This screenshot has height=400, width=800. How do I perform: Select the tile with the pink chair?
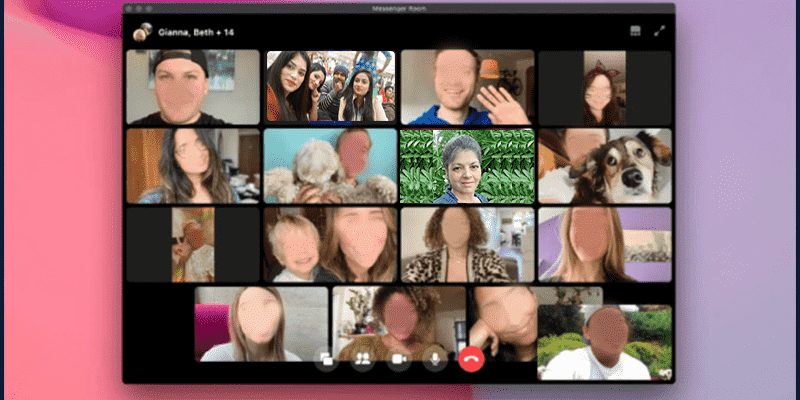click(x=261, y=324)
